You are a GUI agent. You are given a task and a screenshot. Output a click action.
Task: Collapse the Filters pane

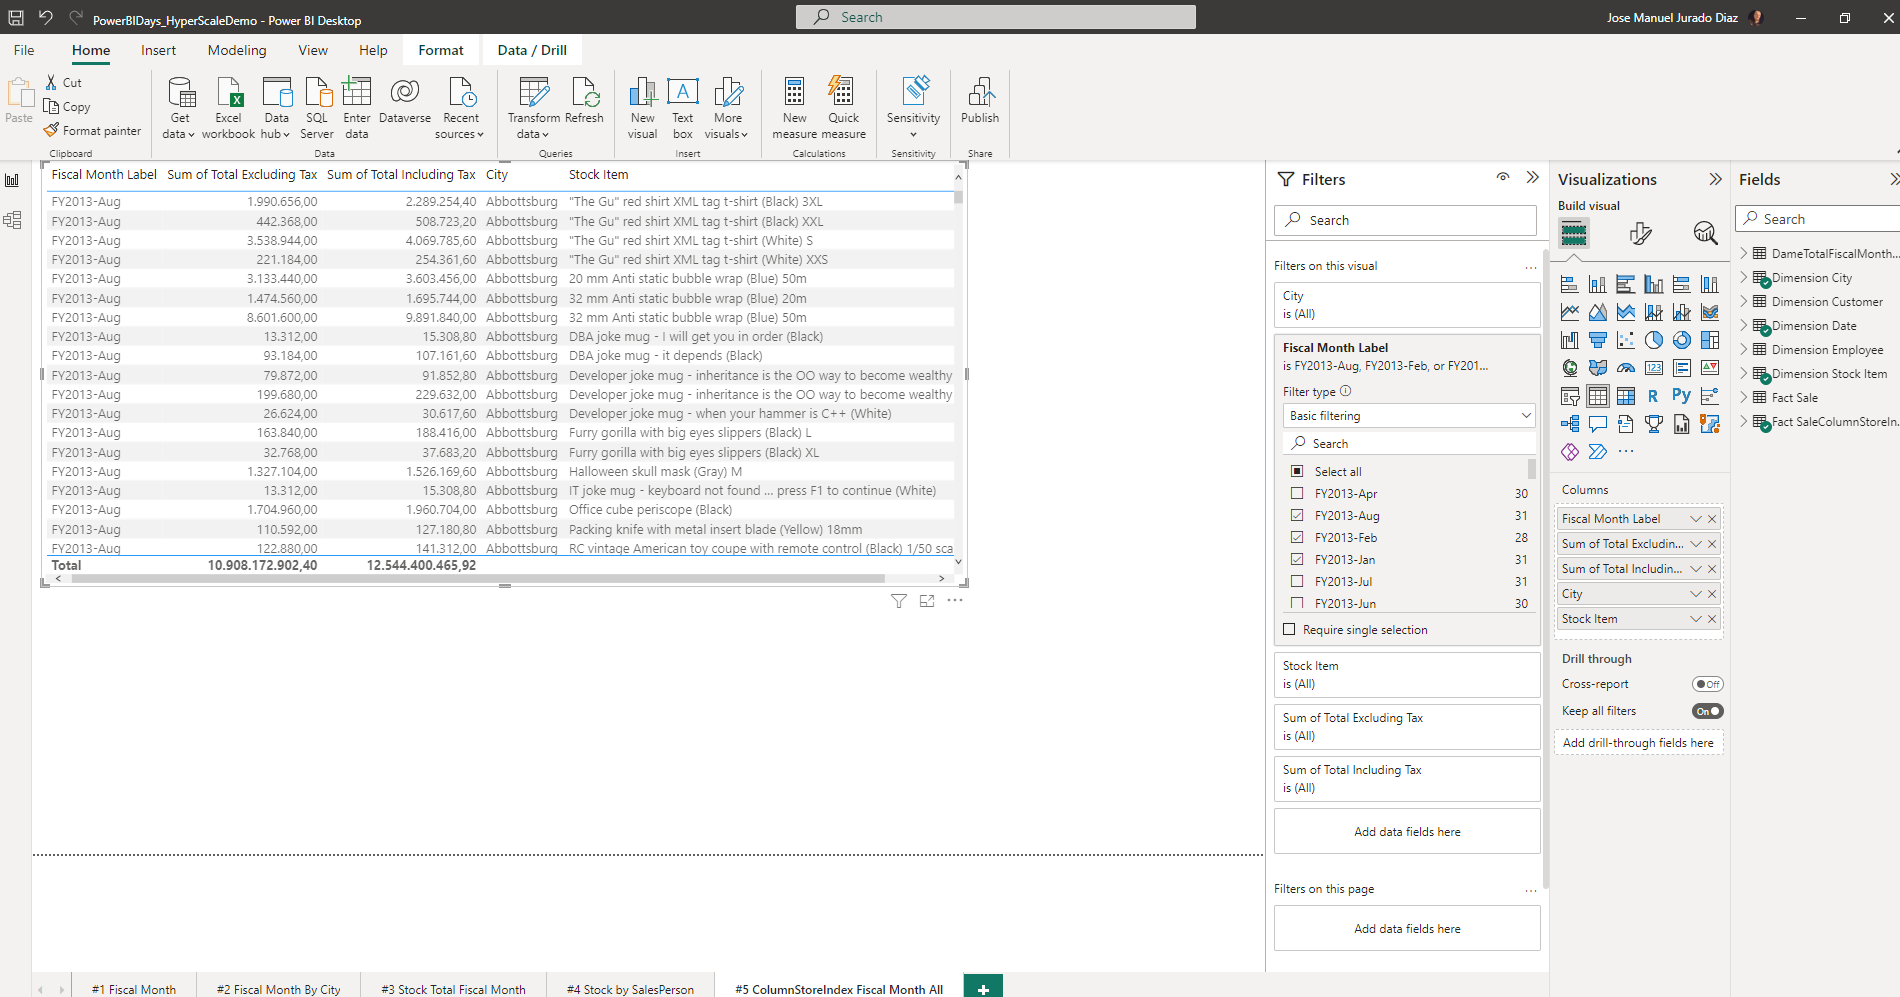coord(1532,178)
